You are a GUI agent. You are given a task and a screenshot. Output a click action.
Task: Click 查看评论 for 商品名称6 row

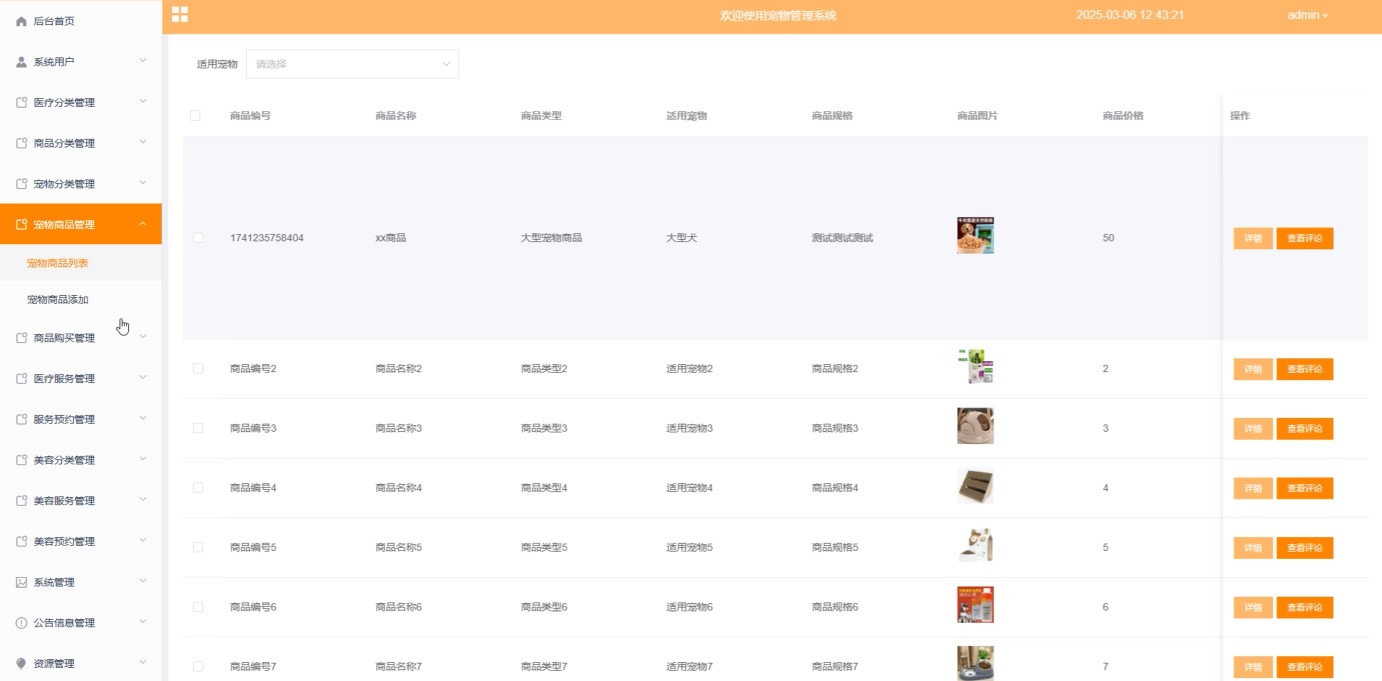1305,607
